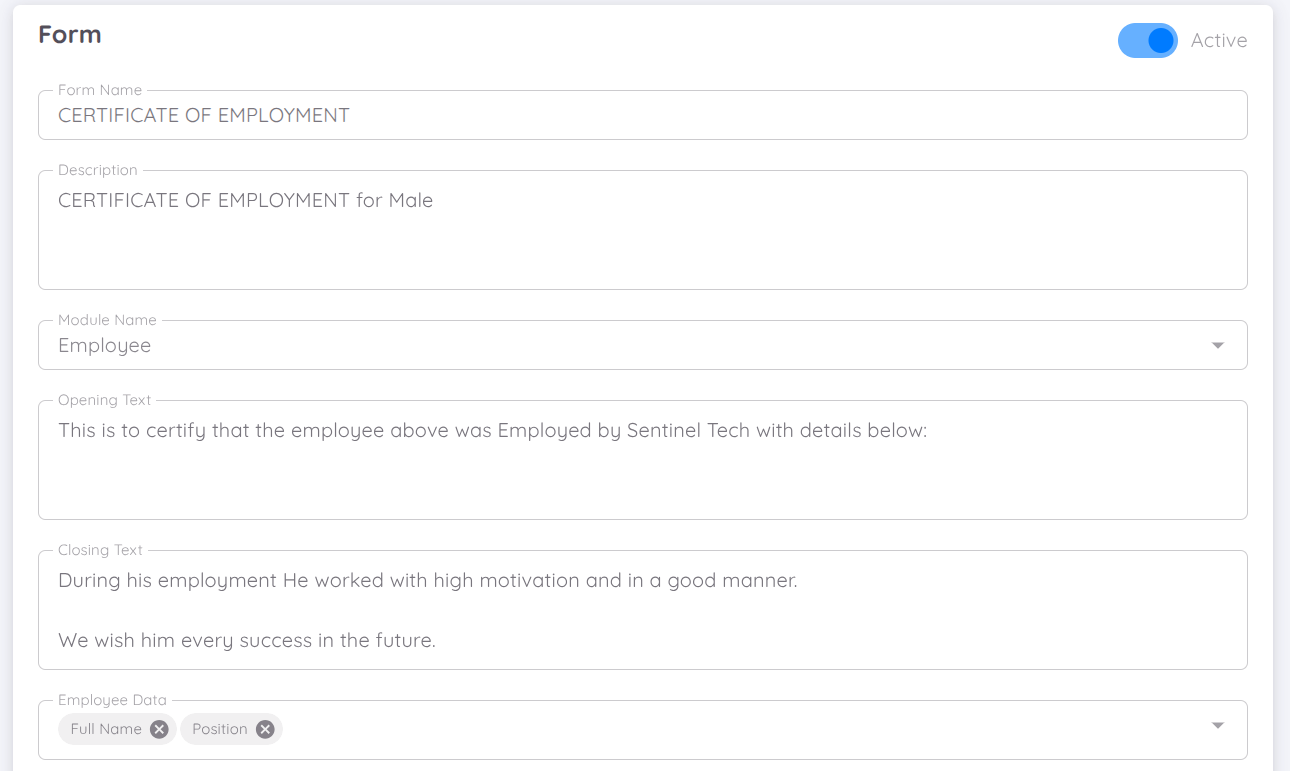The width and height of the screenshot is (1290, 771).
Task: Select the Position chip label
Action: [x=219, y=729]
